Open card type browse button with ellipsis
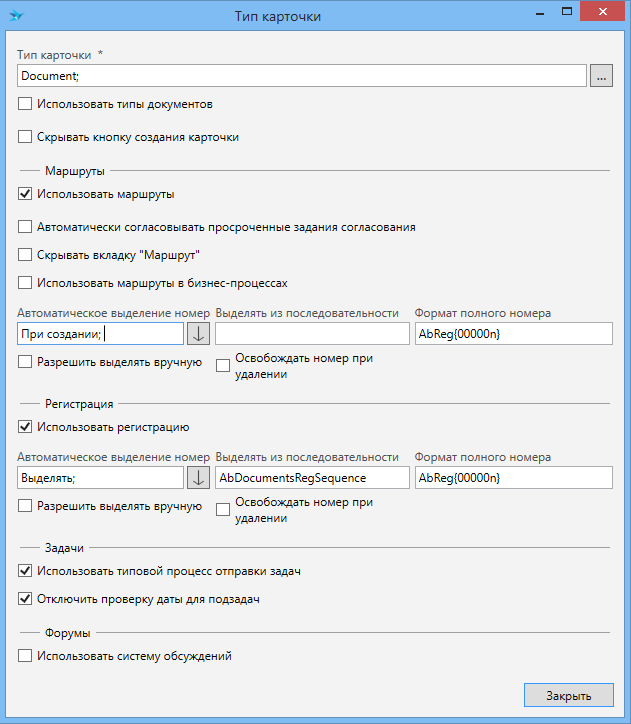 coord(600,76)
